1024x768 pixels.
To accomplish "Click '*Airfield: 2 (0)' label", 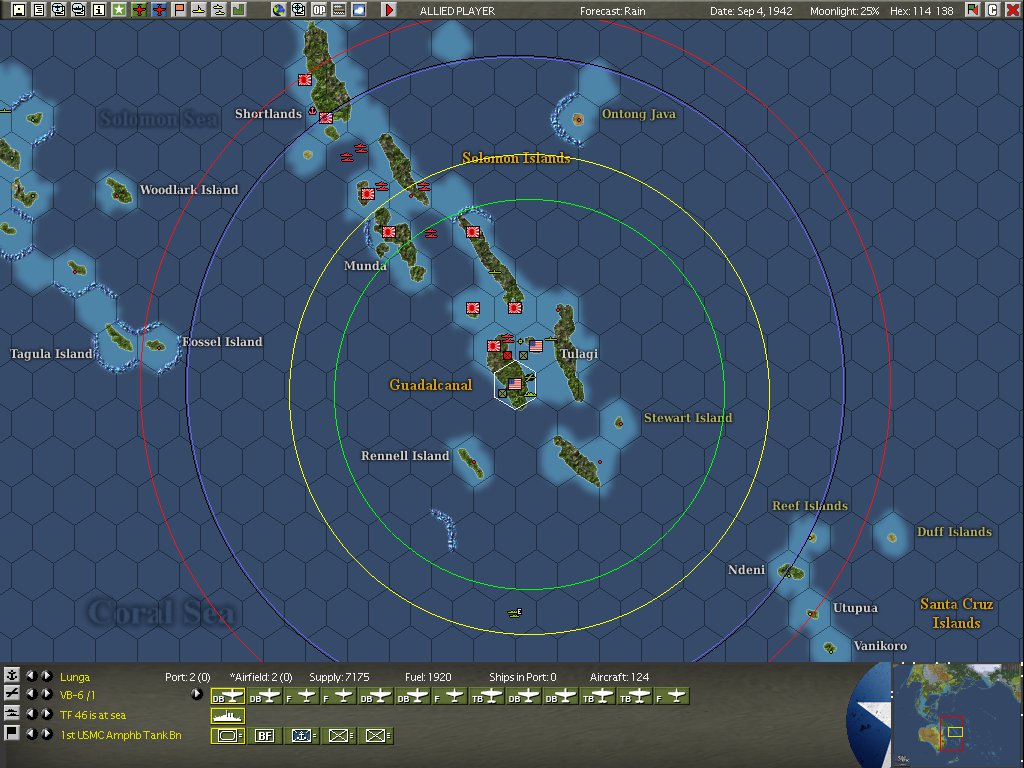I will coord(261,677).
